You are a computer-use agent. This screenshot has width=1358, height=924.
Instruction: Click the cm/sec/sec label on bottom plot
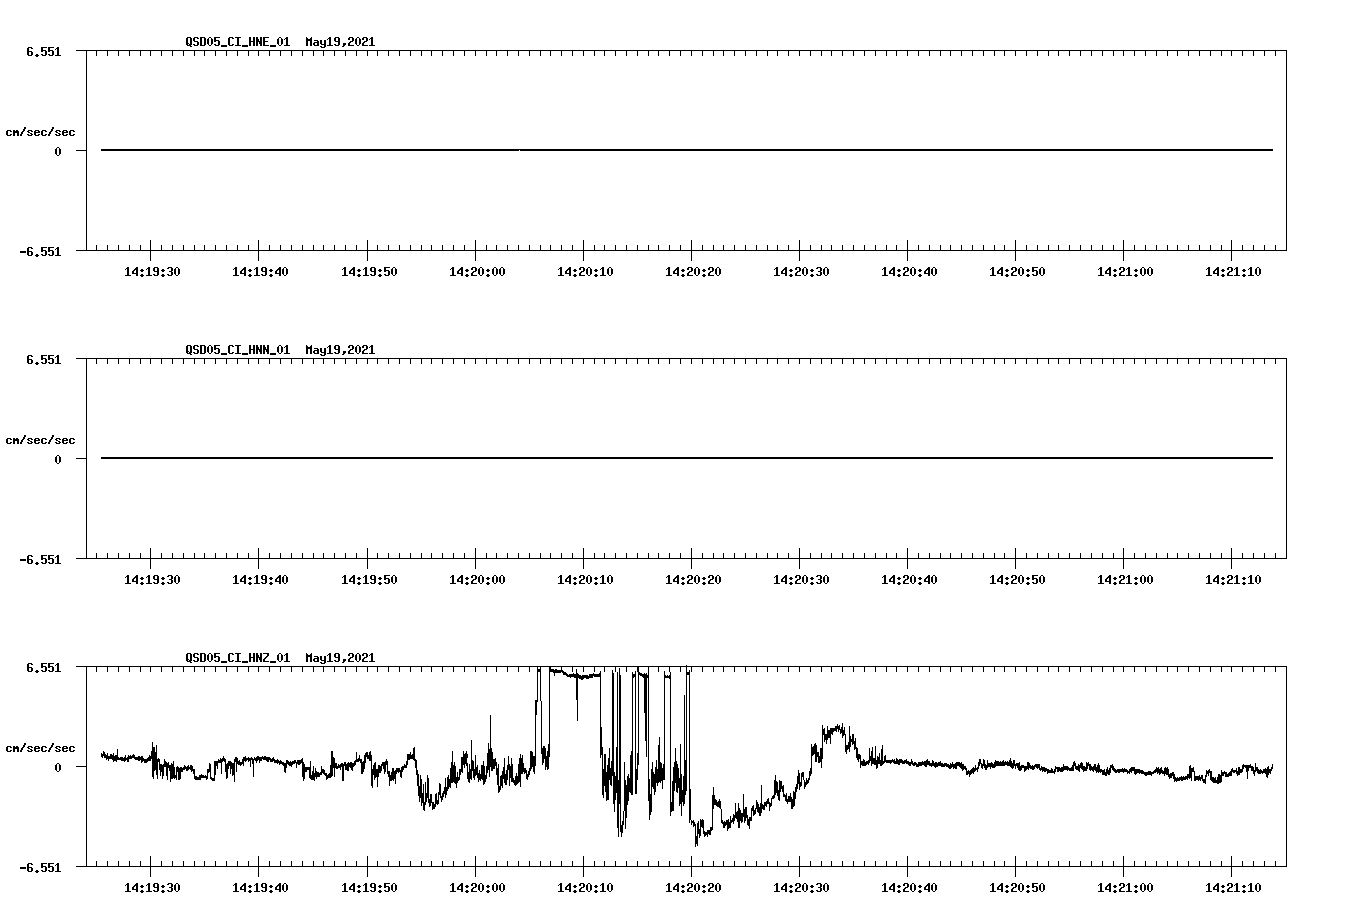pos(42,747)
